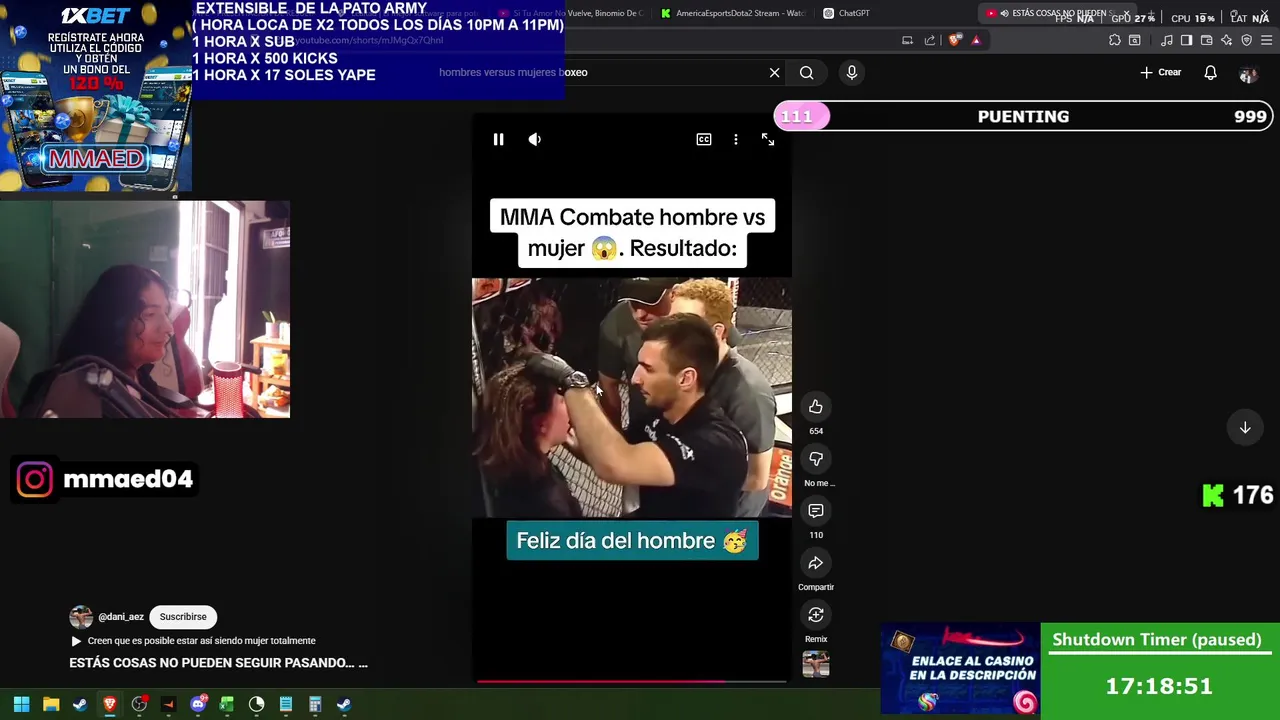The height and width of the screenshot is (720, 1280).
Task: Go to the next Short arrow
Action: click(x=1245, y=428)
